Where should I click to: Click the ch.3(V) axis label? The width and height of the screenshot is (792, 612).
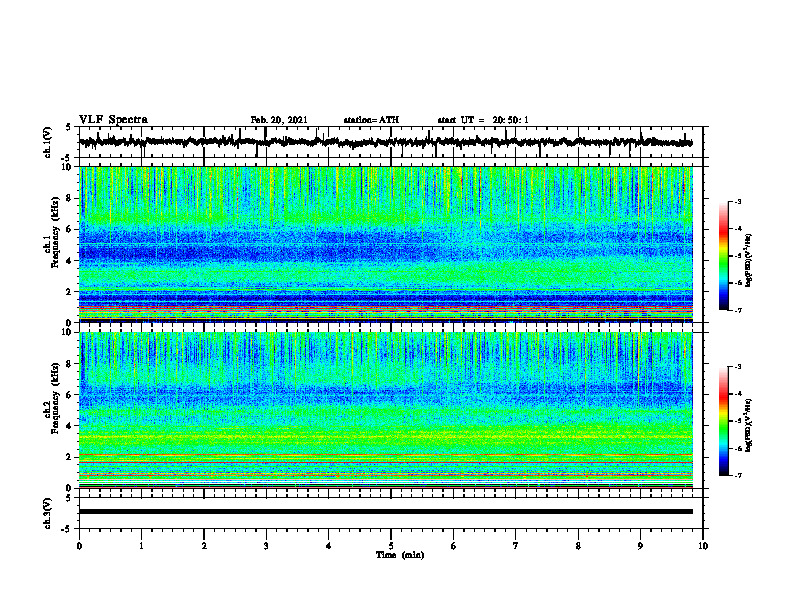click(48, 513)
